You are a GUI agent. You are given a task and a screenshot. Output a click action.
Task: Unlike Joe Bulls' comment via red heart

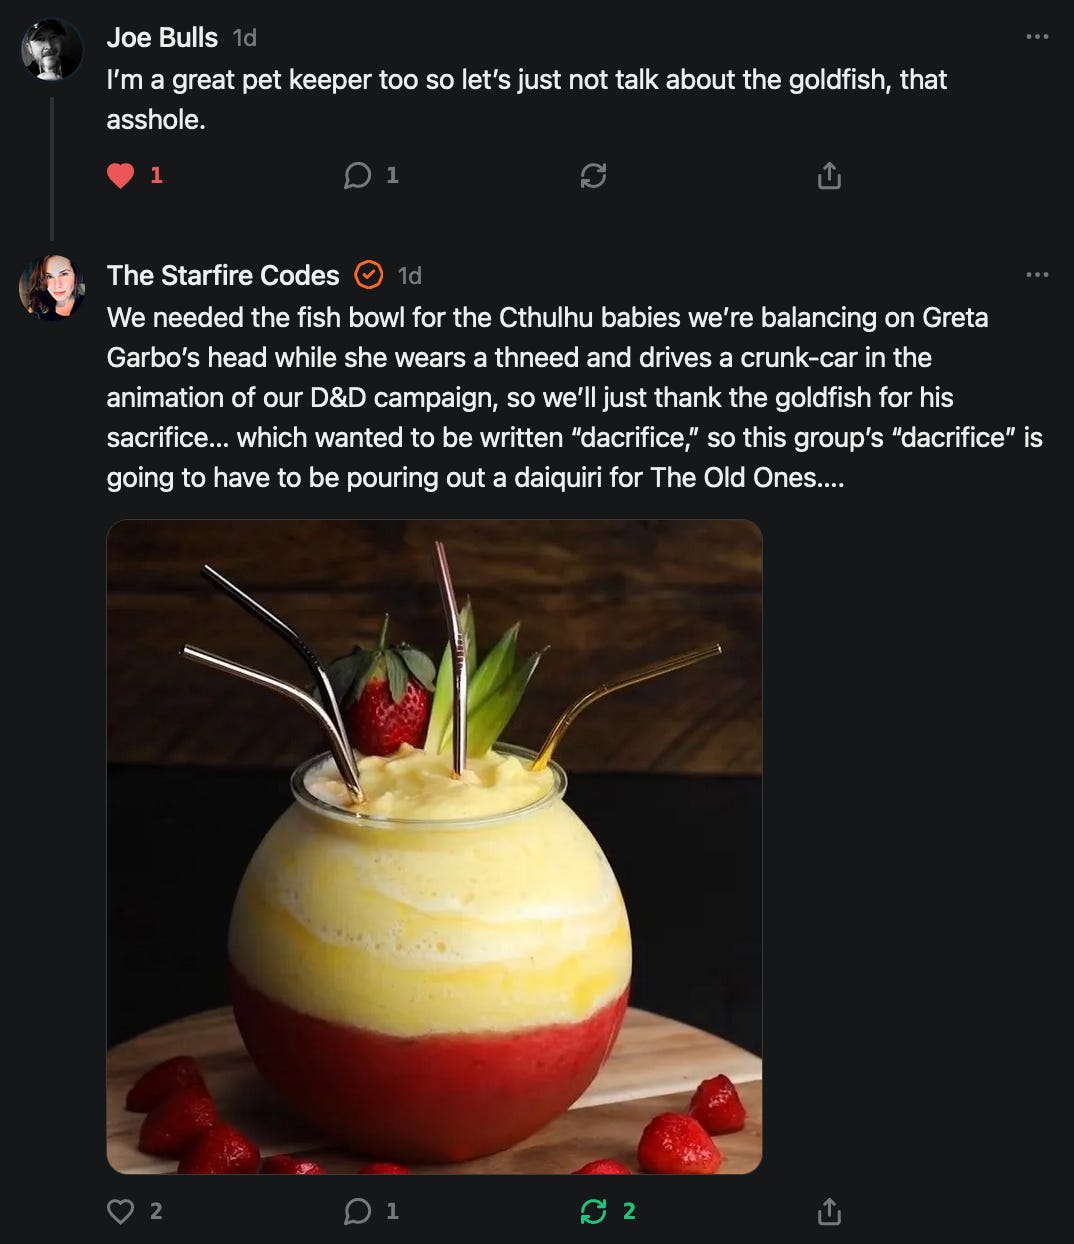point(121,176)
